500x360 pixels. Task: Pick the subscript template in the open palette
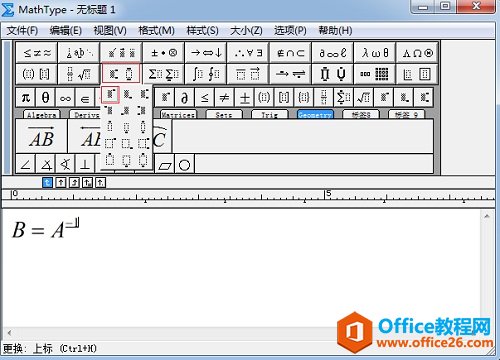coord(127,95)
